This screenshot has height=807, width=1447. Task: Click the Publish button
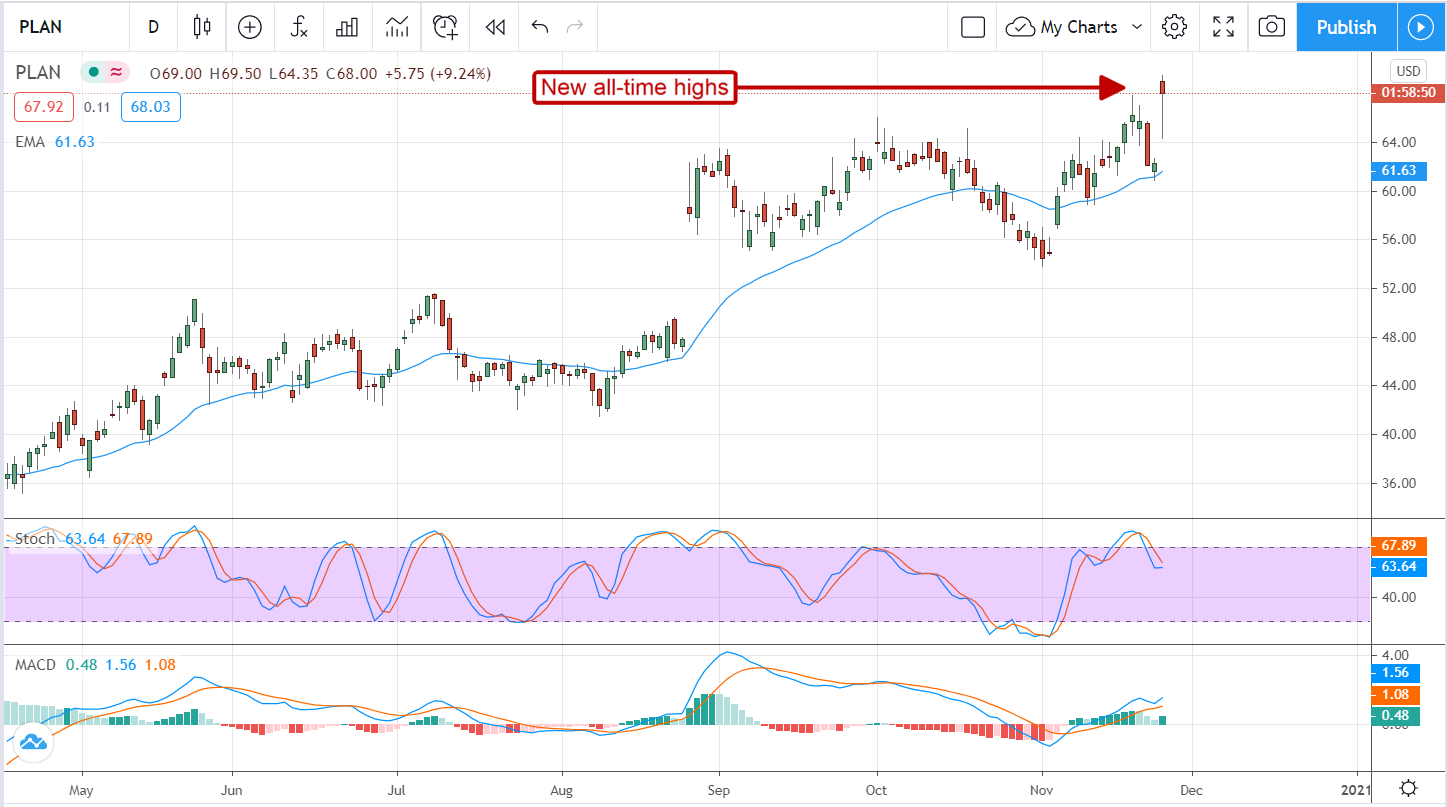(1346, 27)
